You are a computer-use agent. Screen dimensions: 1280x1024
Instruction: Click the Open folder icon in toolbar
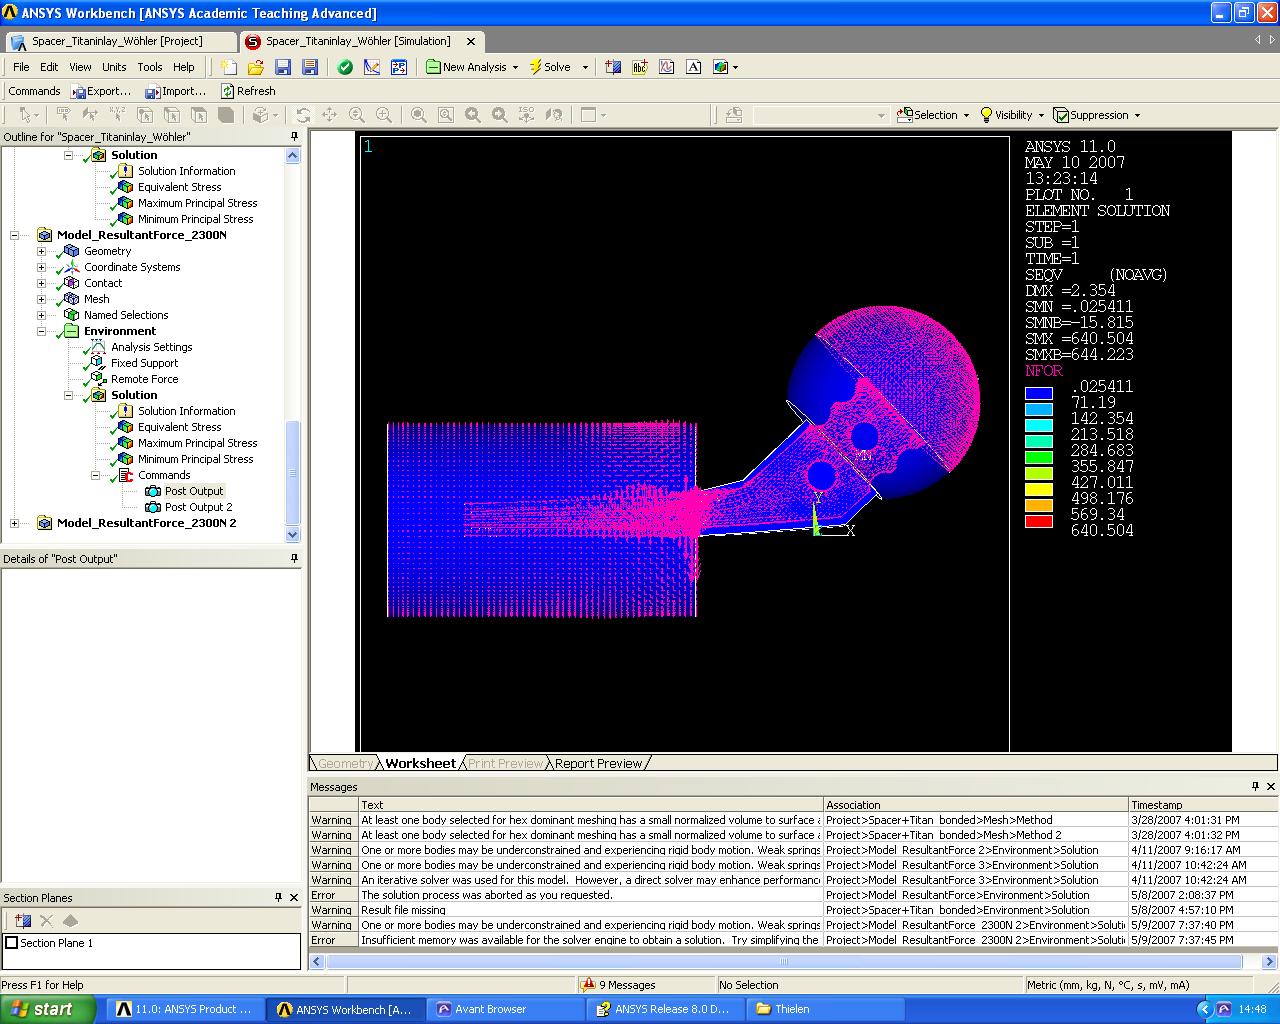pyautogui.click(x=256, y=67)
